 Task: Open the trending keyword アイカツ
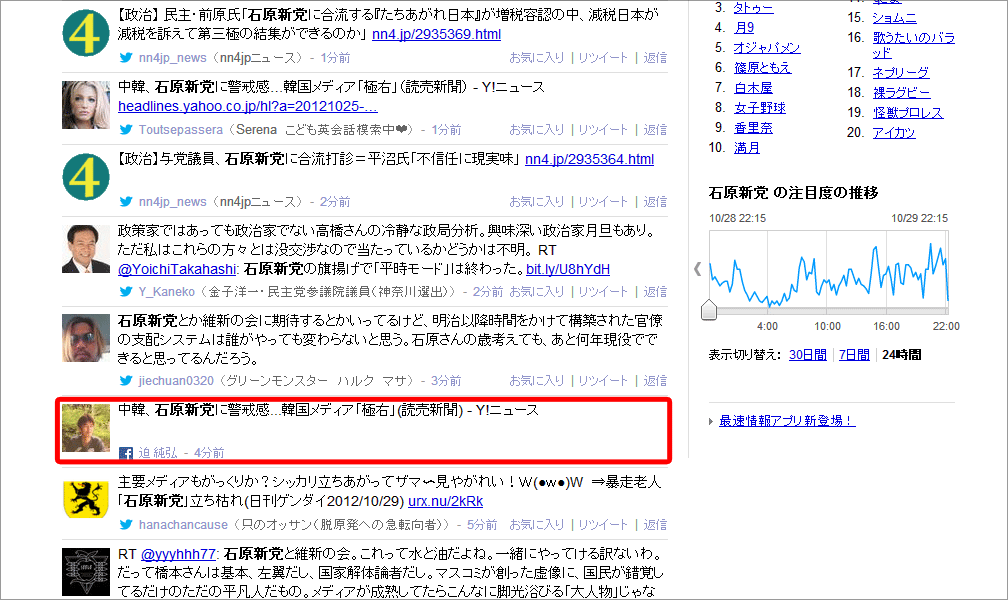point(894,132)
